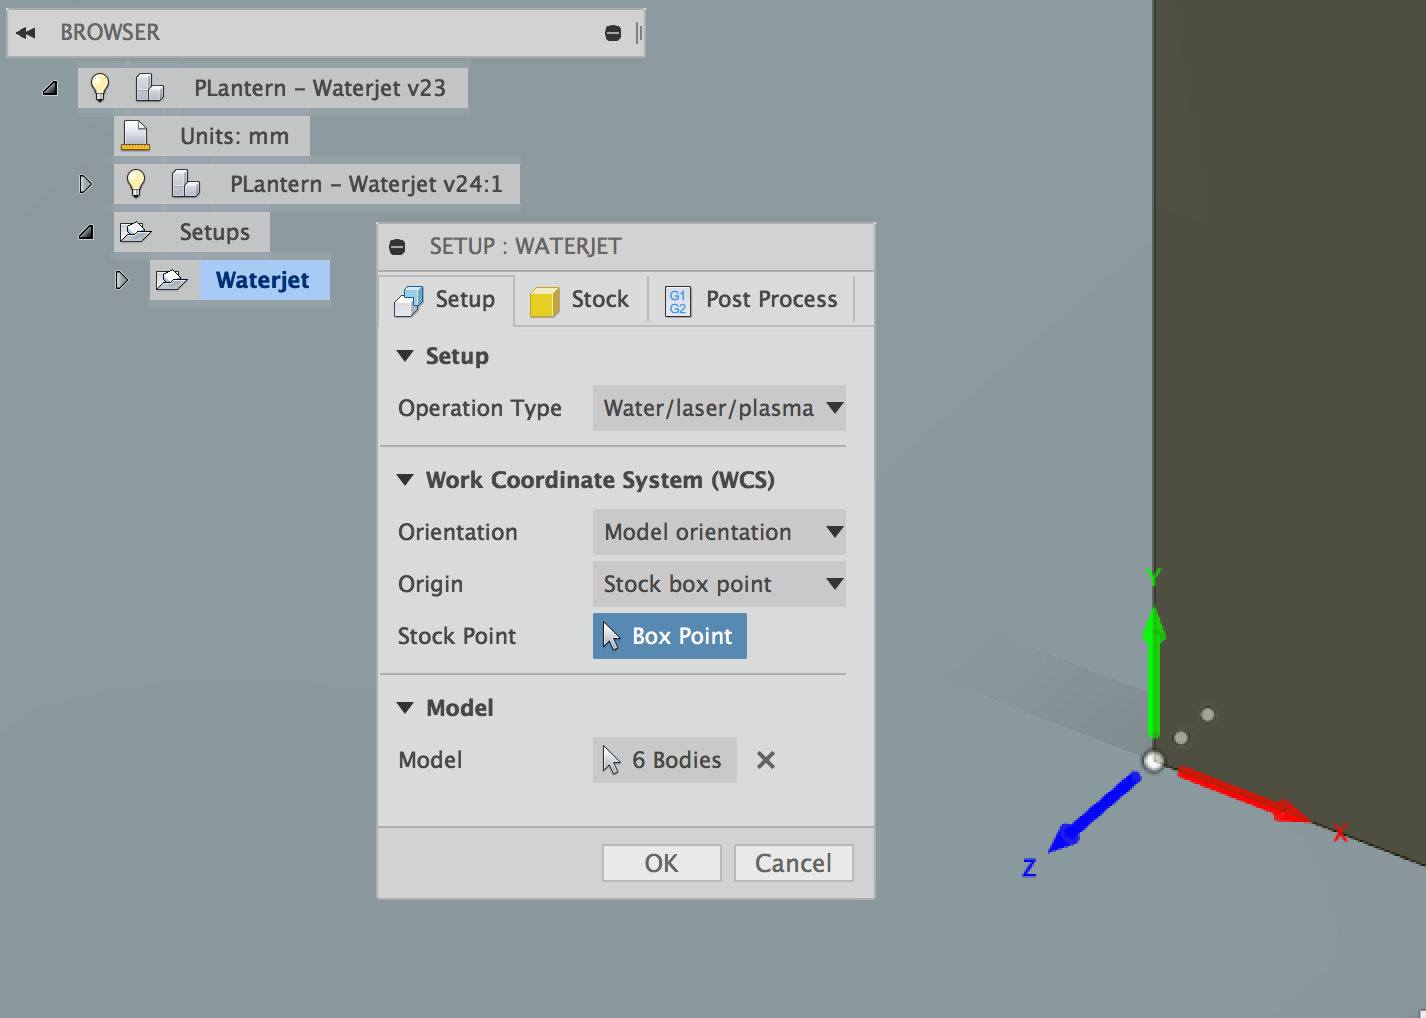Collapse the PLantern – Waterjet v23 tree root
This screenshot has height=1018, width=1426.
(50, 89)
